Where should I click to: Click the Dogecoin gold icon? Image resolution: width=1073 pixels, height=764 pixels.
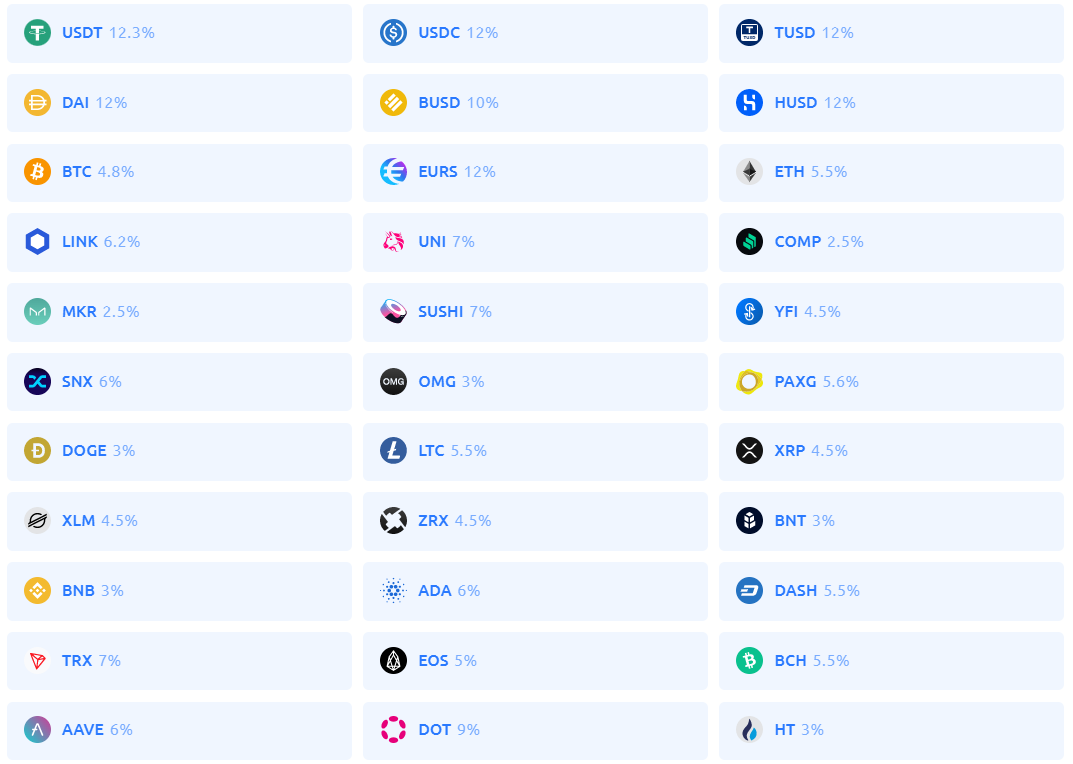click(x=38, y=450)
